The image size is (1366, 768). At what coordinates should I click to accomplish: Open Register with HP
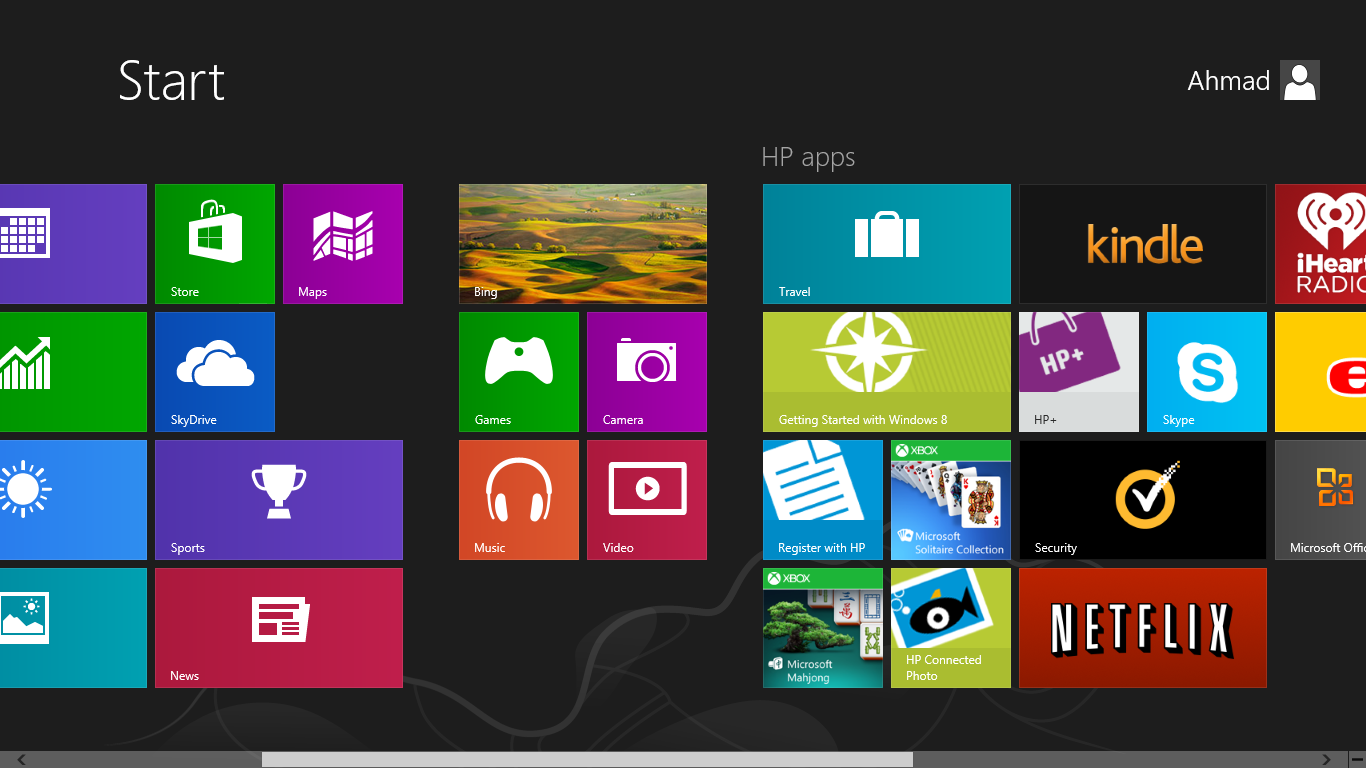tap(822, 499)
